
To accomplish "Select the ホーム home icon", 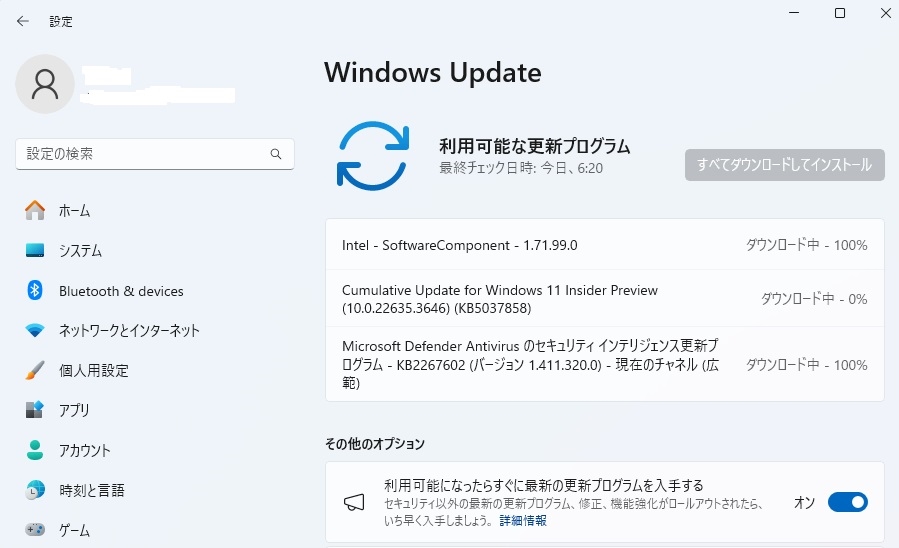I will (x=35, y=210).
